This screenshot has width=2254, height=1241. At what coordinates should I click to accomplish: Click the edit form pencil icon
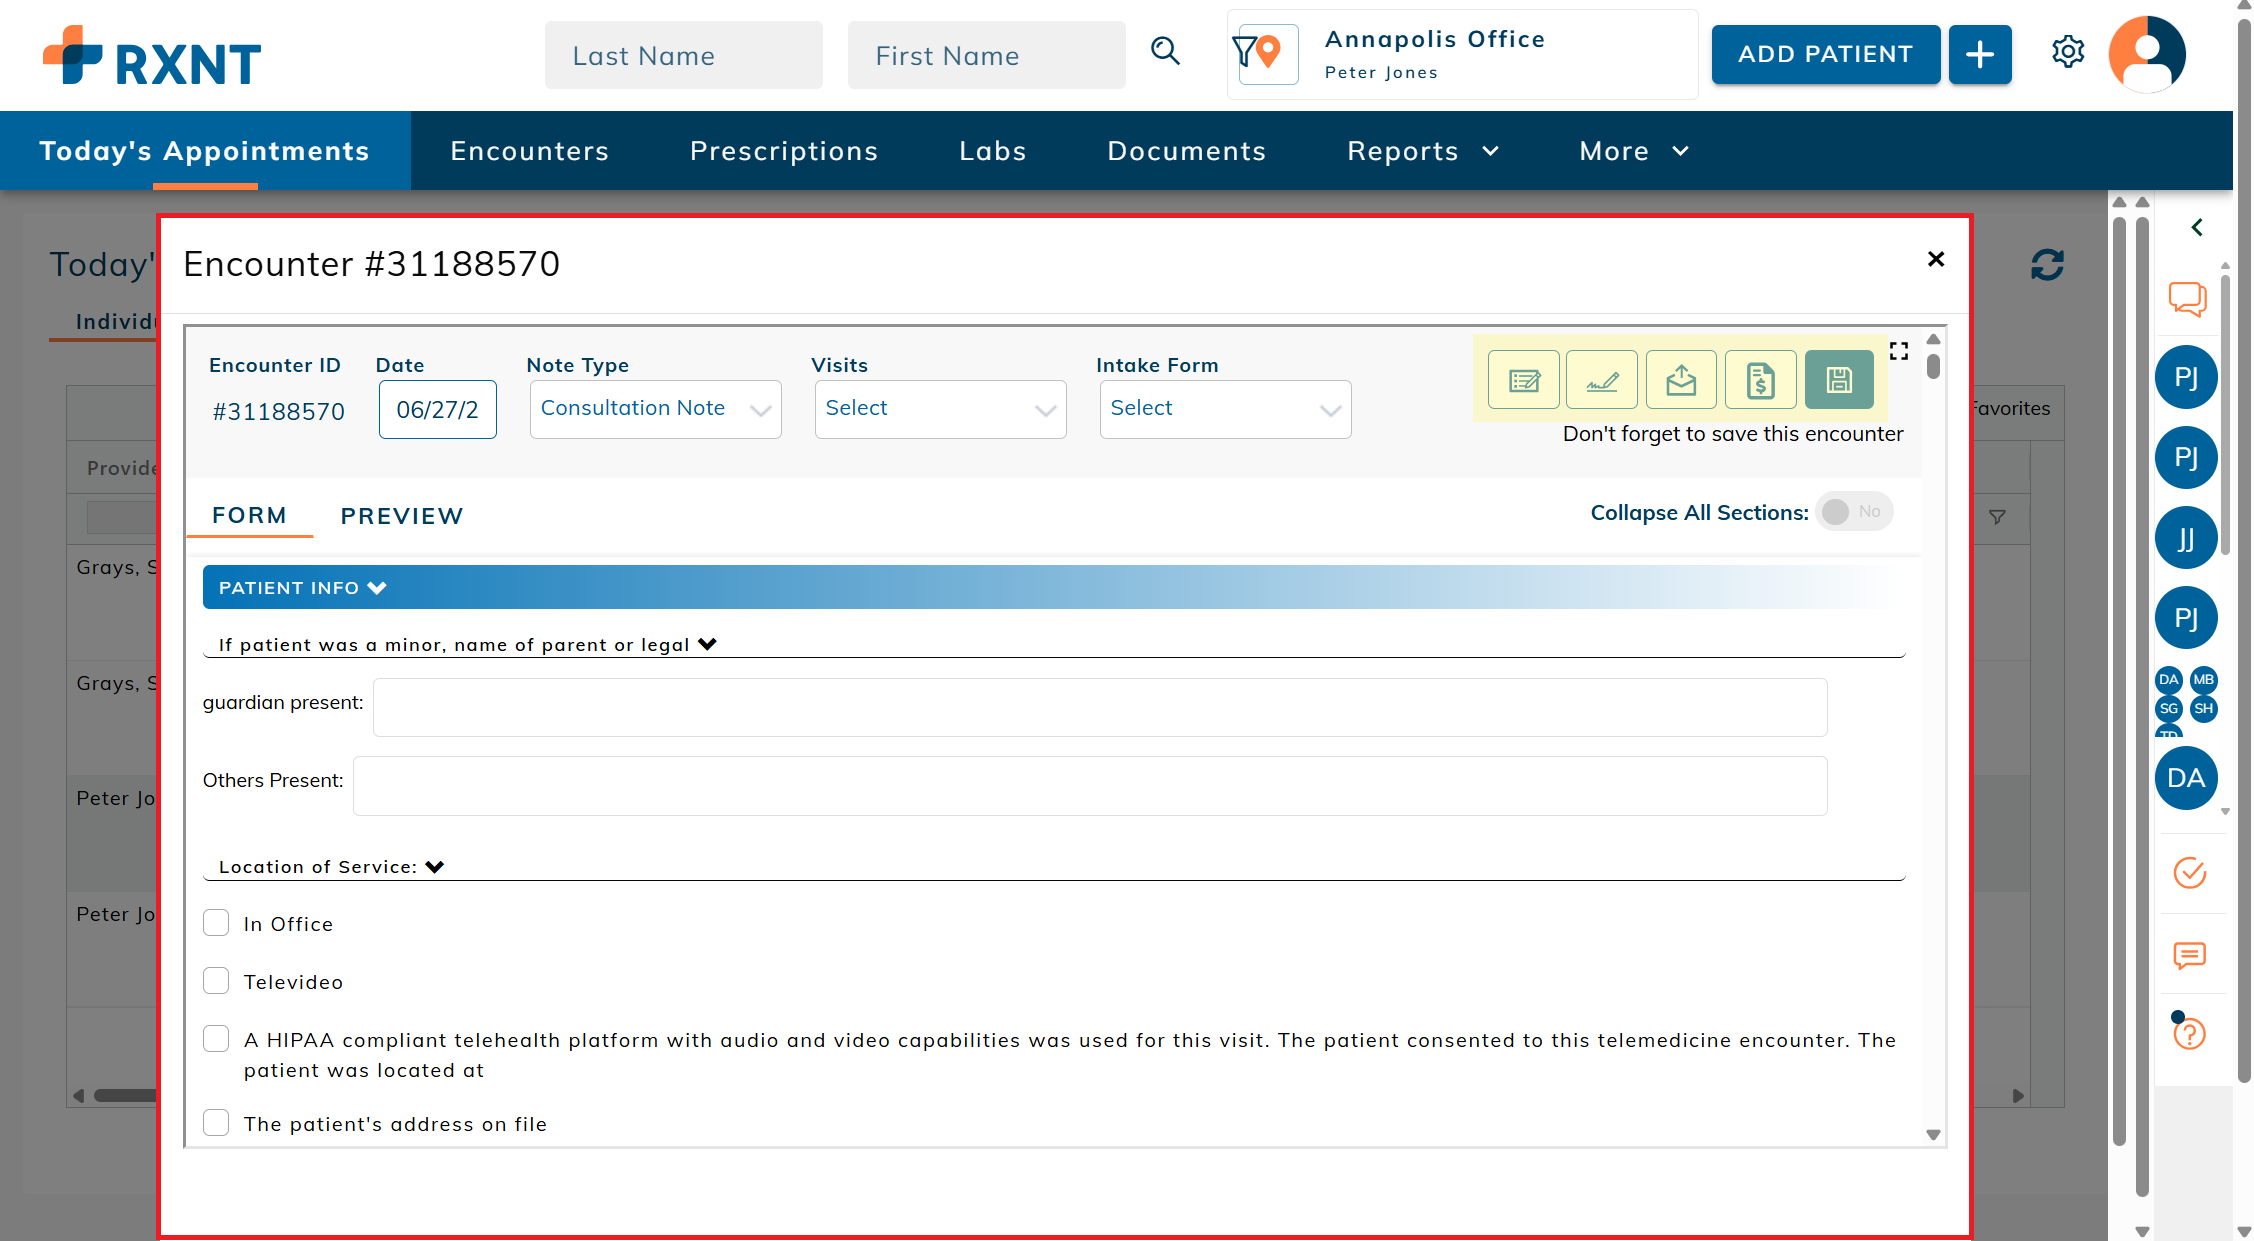(1524, 380)
